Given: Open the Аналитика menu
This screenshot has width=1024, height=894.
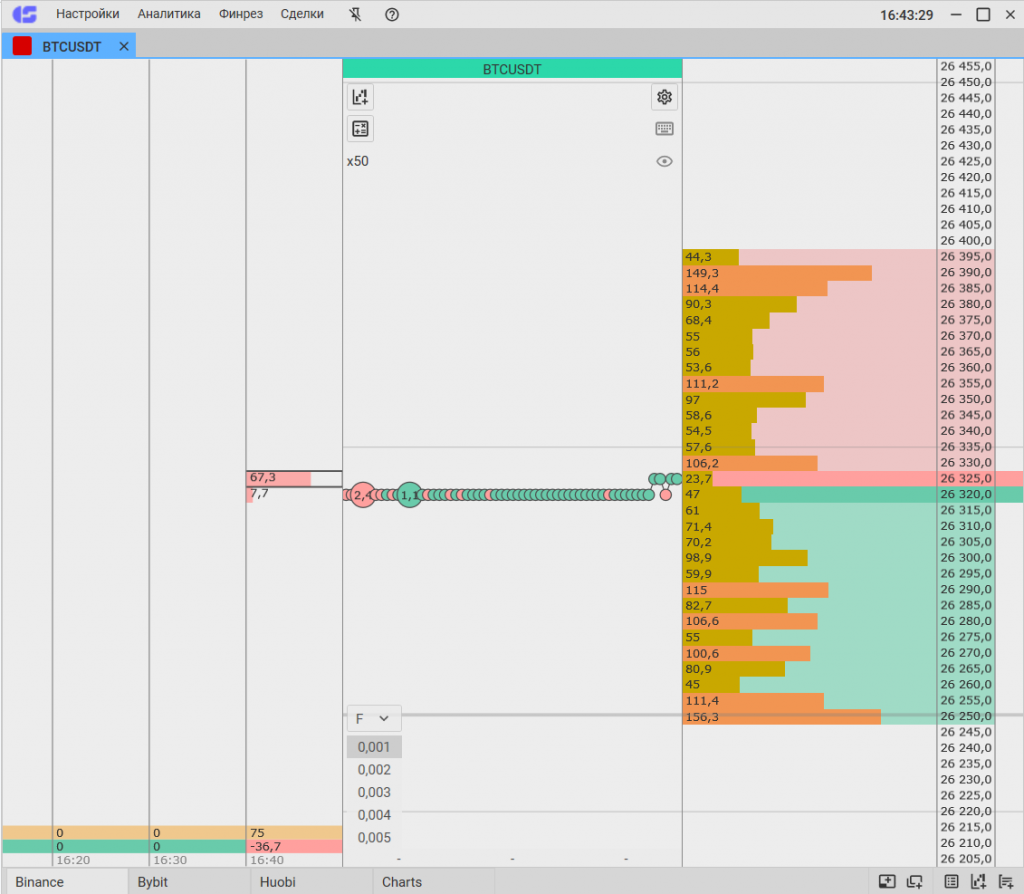Looking at the screenshot, I should point(169,14).
